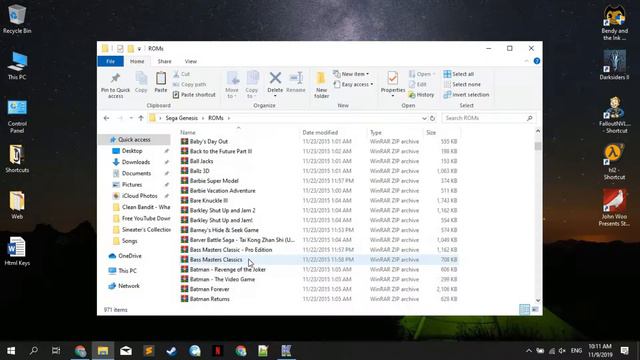Click History in Open group

[x=422, y=95]
